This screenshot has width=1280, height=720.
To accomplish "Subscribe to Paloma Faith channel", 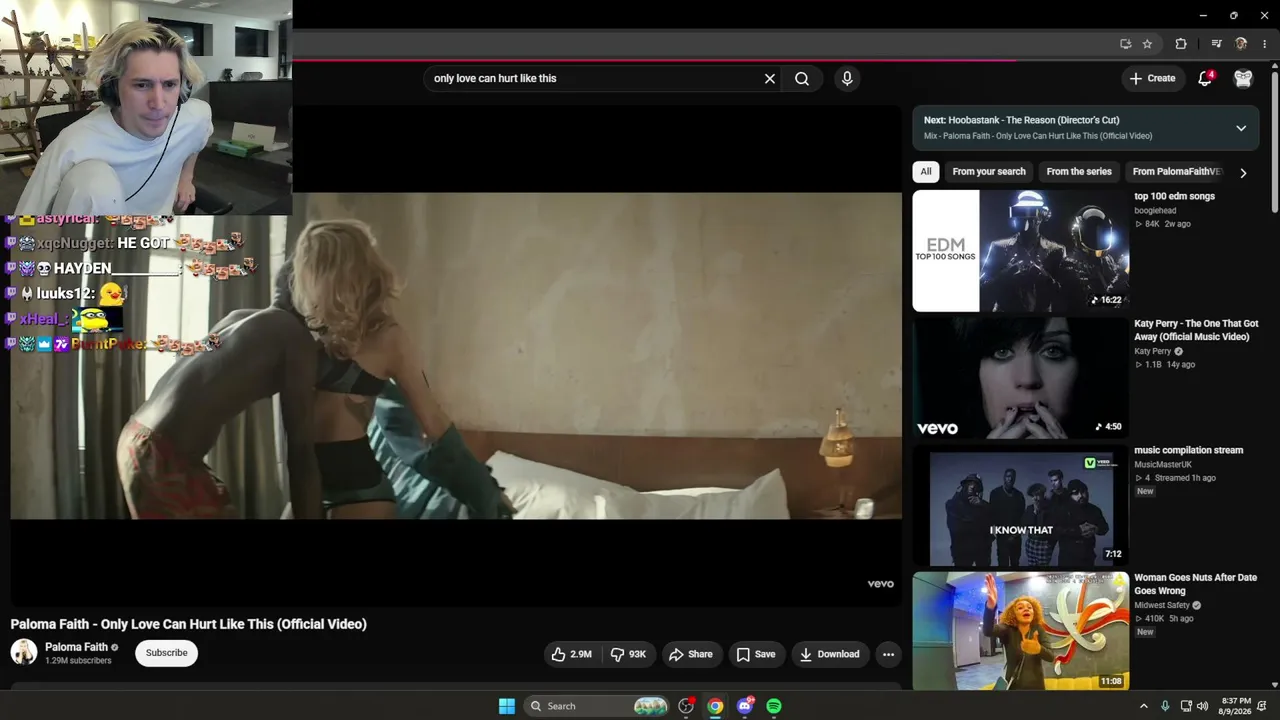I will [x=167, y=653].
